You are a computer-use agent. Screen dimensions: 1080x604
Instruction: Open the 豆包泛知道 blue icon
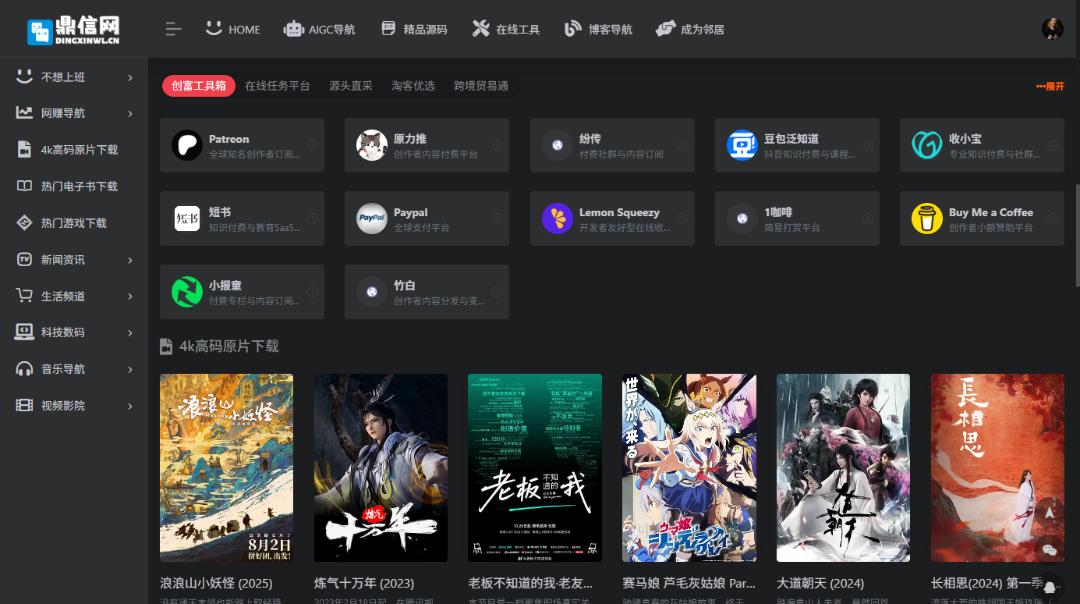[742, 145]
